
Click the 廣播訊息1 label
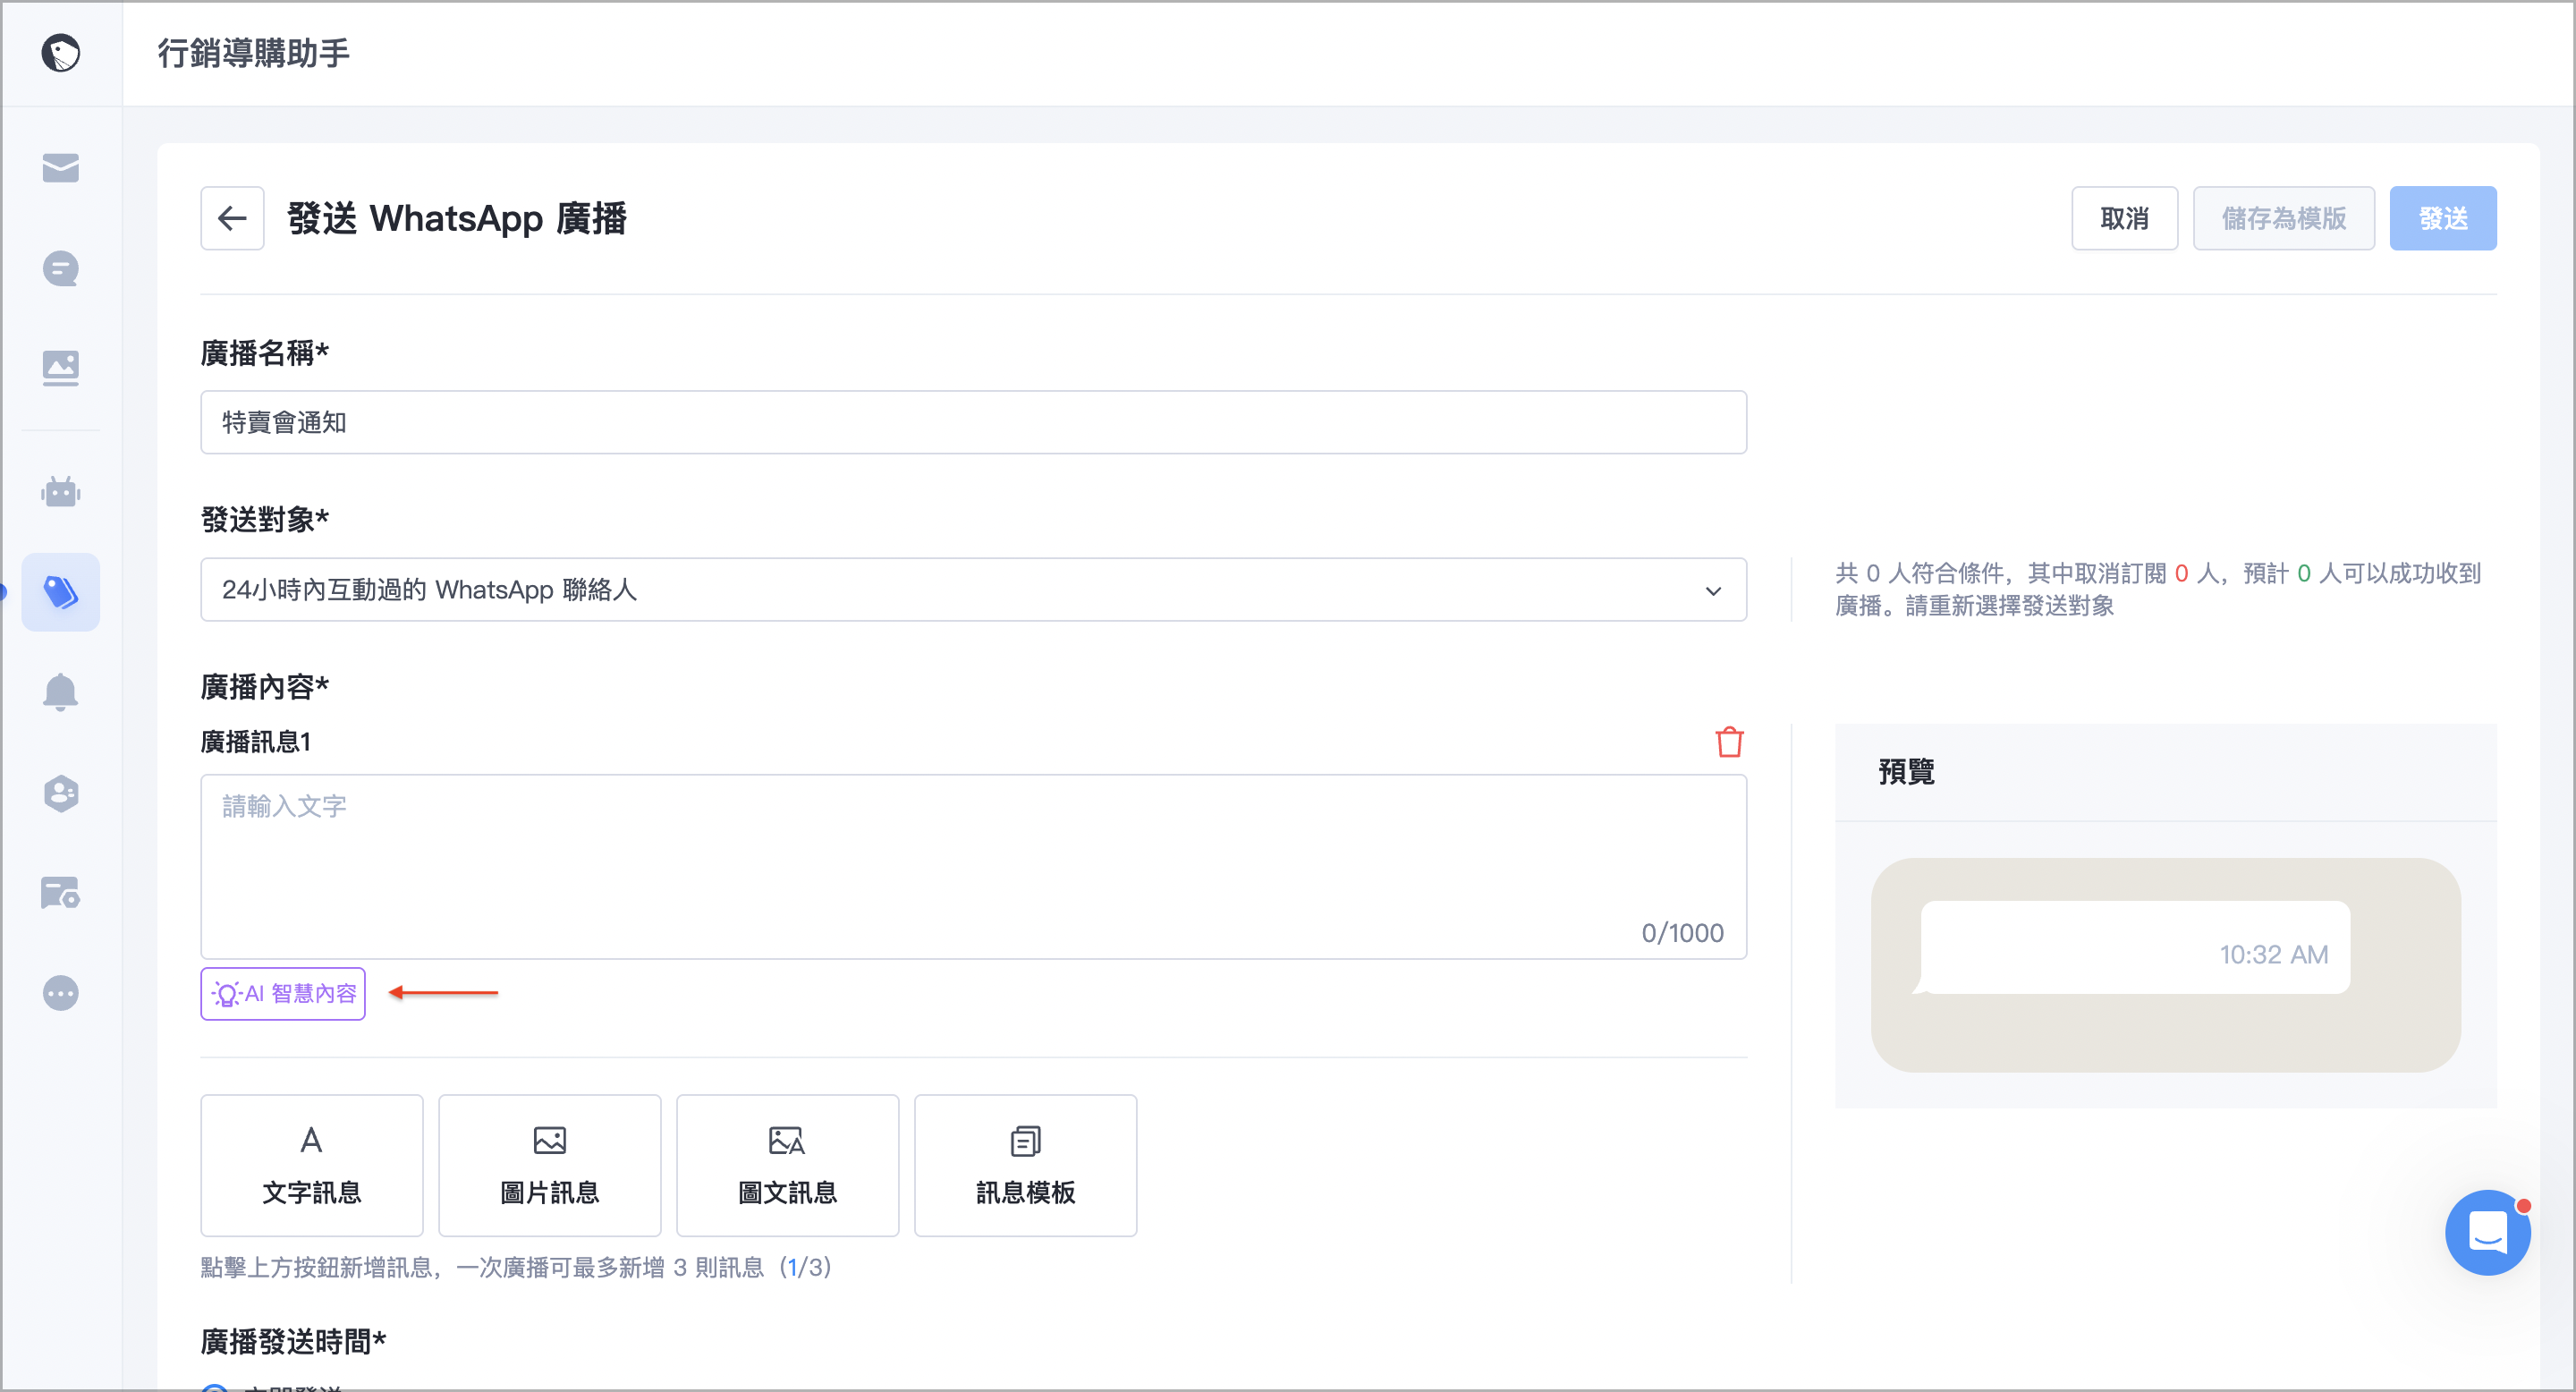pos(256,741)
